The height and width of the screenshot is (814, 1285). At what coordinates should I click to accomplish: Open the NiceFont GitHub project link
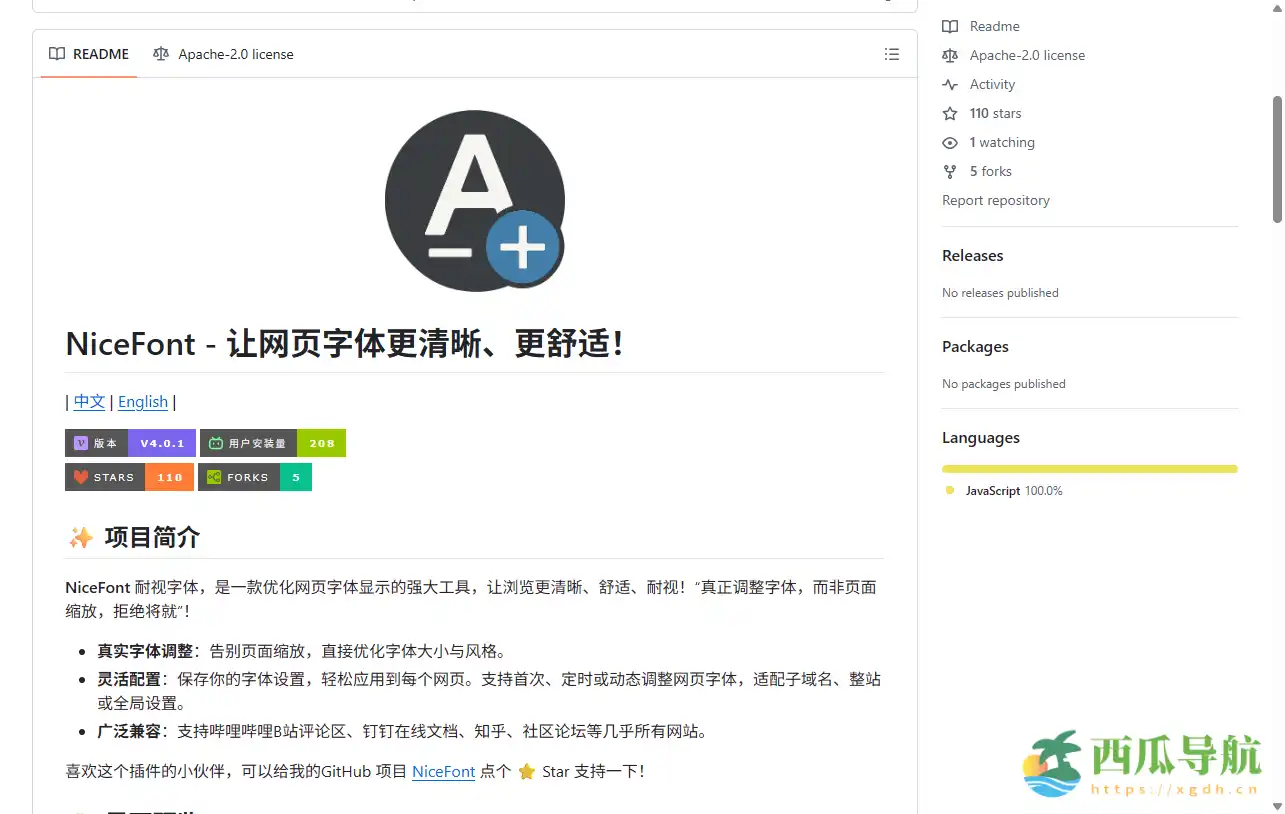click(443, 772)
